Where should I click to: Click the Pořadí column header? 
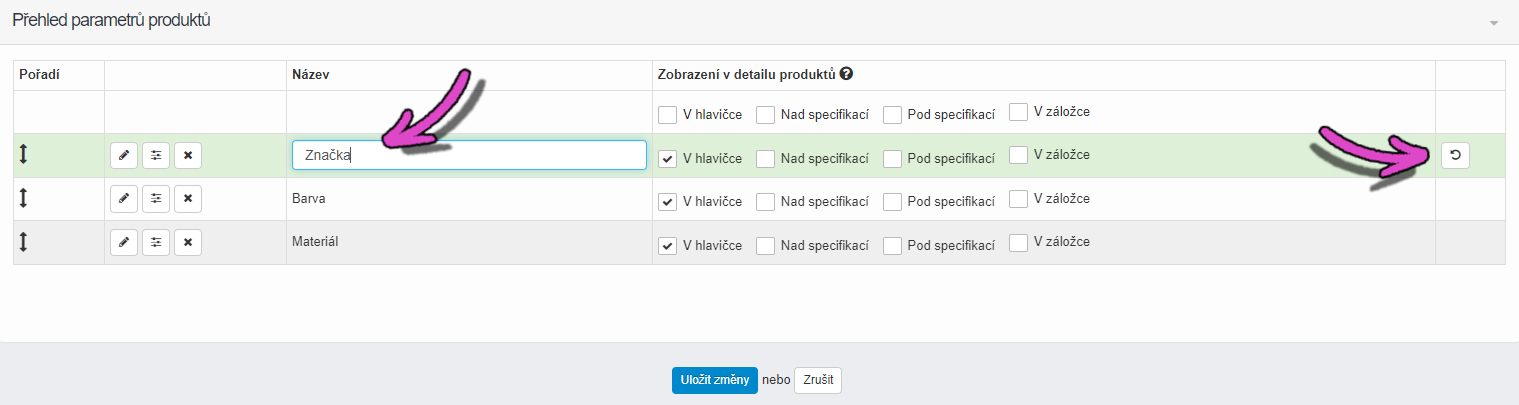click(41, 75)
